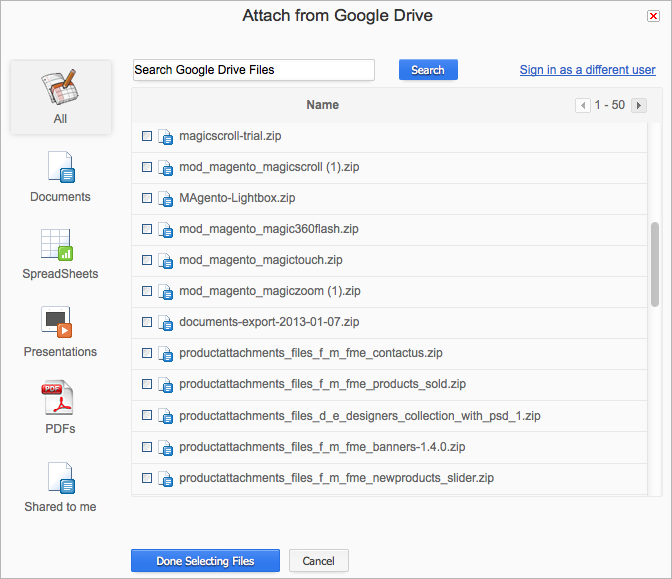This screenshot has width=672, height=579.
Task: Select documents-export-2013-01-07.zip checkbox
Action: pos(147,322)
